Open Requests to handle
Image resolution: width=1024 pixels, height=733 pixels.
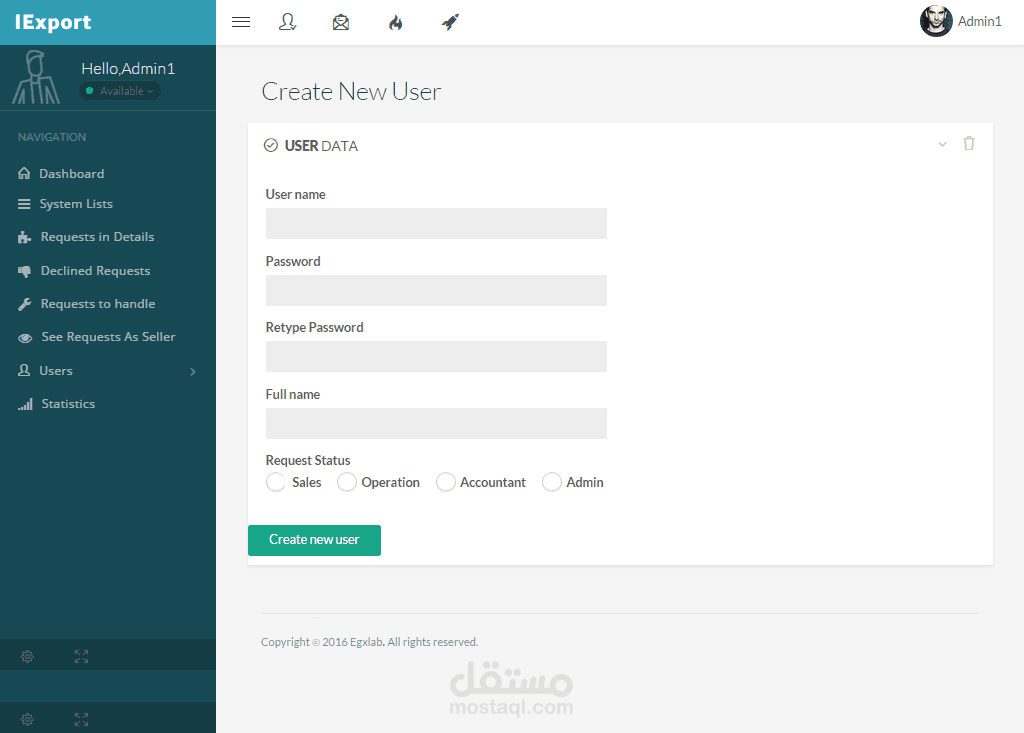point(98,304)
